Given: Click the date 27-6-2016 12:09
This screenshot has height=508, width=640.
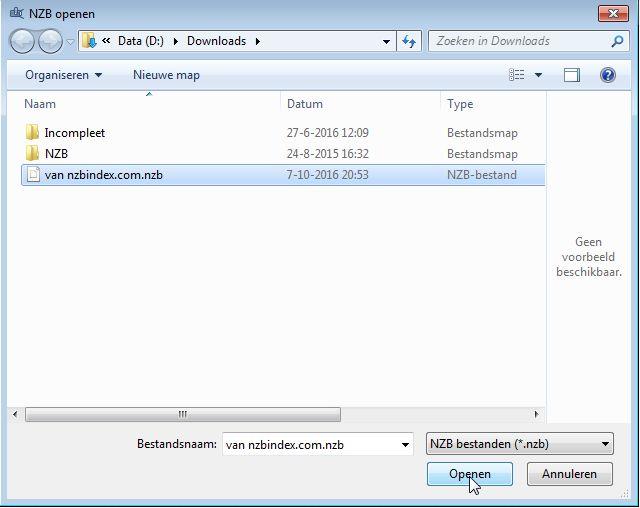Looking at the screenshot, I should pos(327,133).
